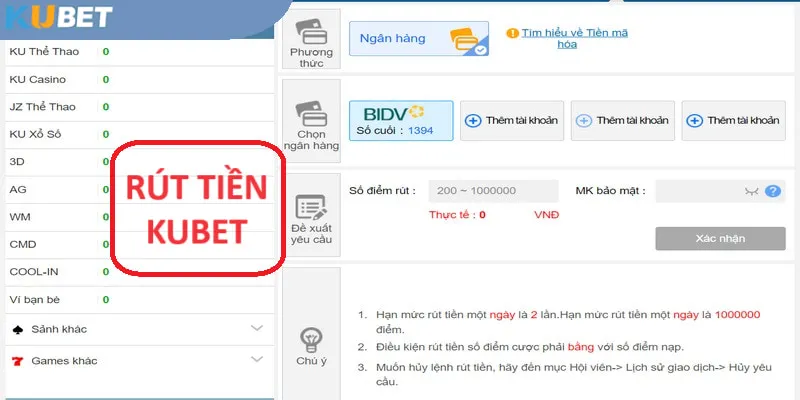Click the first Thêm tài khoản button

point(512,120)
